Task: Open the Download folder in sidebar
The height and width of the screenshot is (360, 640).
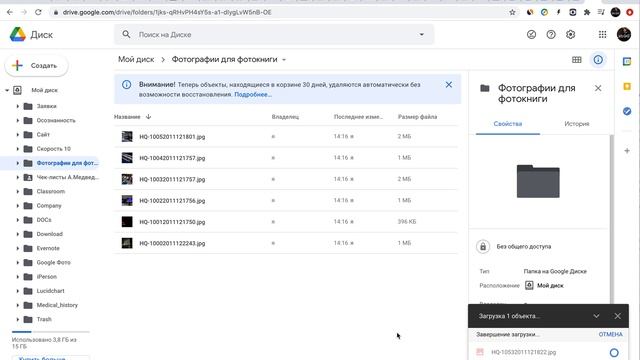Action: click(x=49, y=234)
